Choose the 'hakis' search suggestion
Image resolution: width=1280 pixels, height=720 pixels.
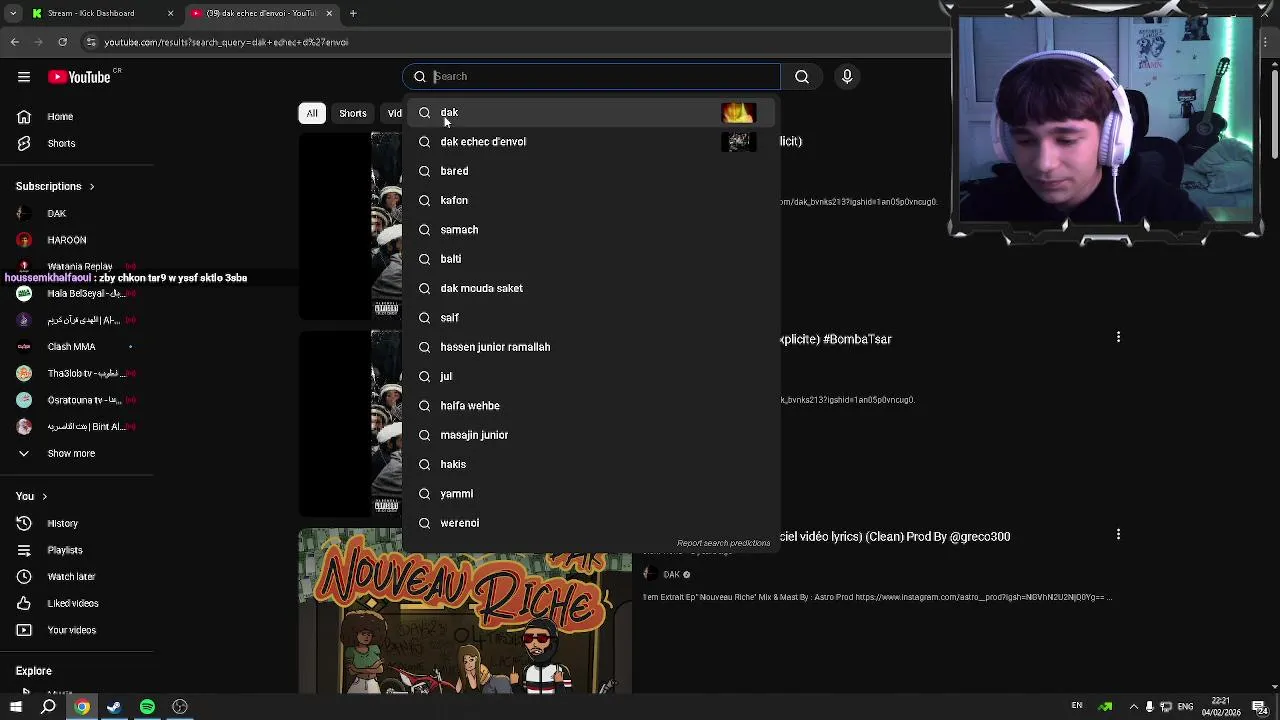tap(590, 464)
